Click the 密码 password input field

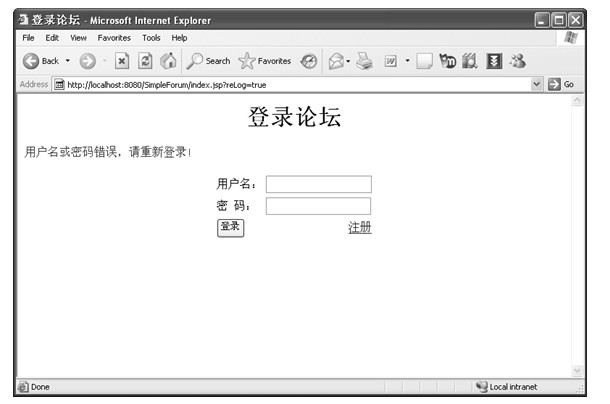318,206
